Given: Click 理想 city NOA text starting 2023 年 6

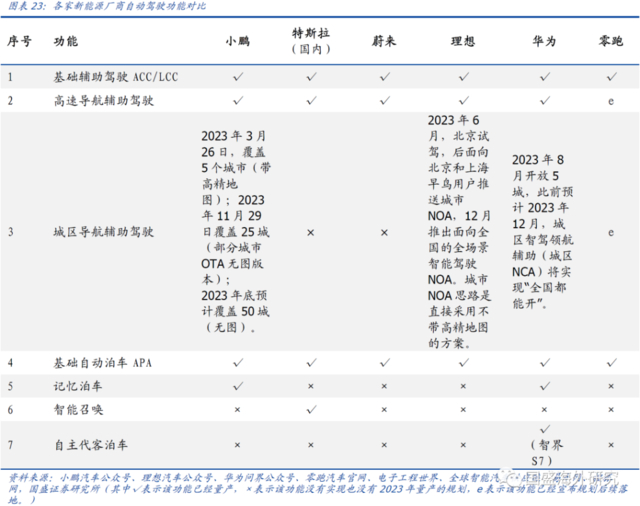Looking at the screenshot, I should 459,232.
